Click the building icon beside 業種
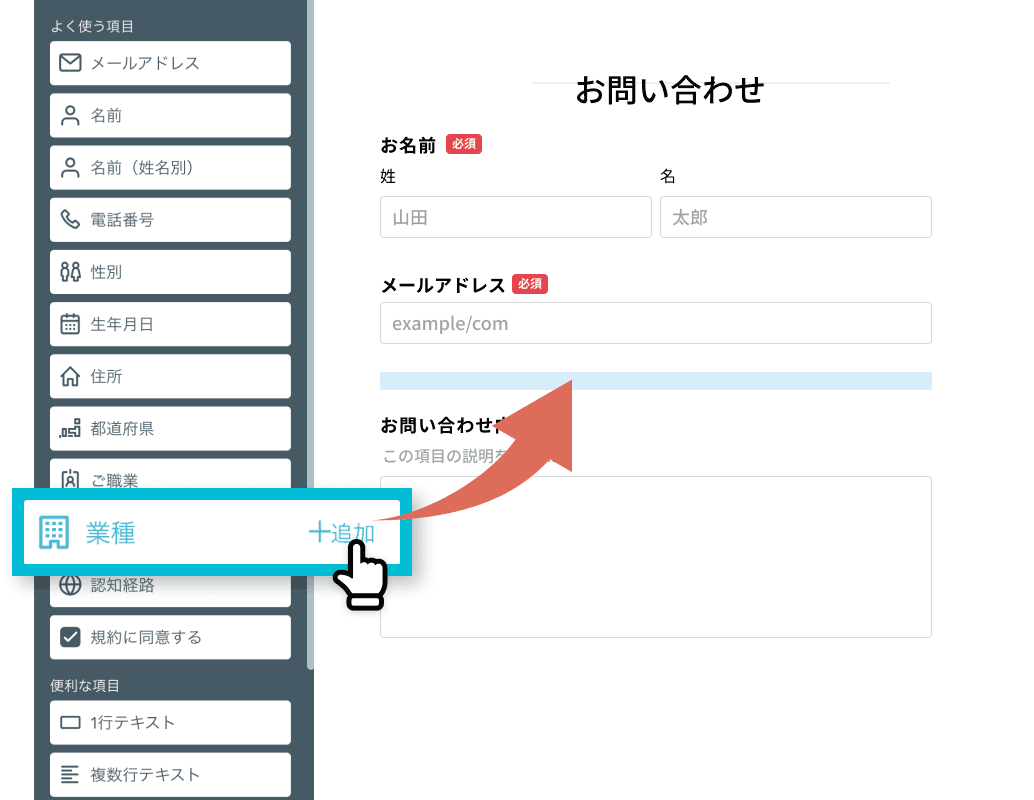This screenshot has width=1034, height=800. 54,532
